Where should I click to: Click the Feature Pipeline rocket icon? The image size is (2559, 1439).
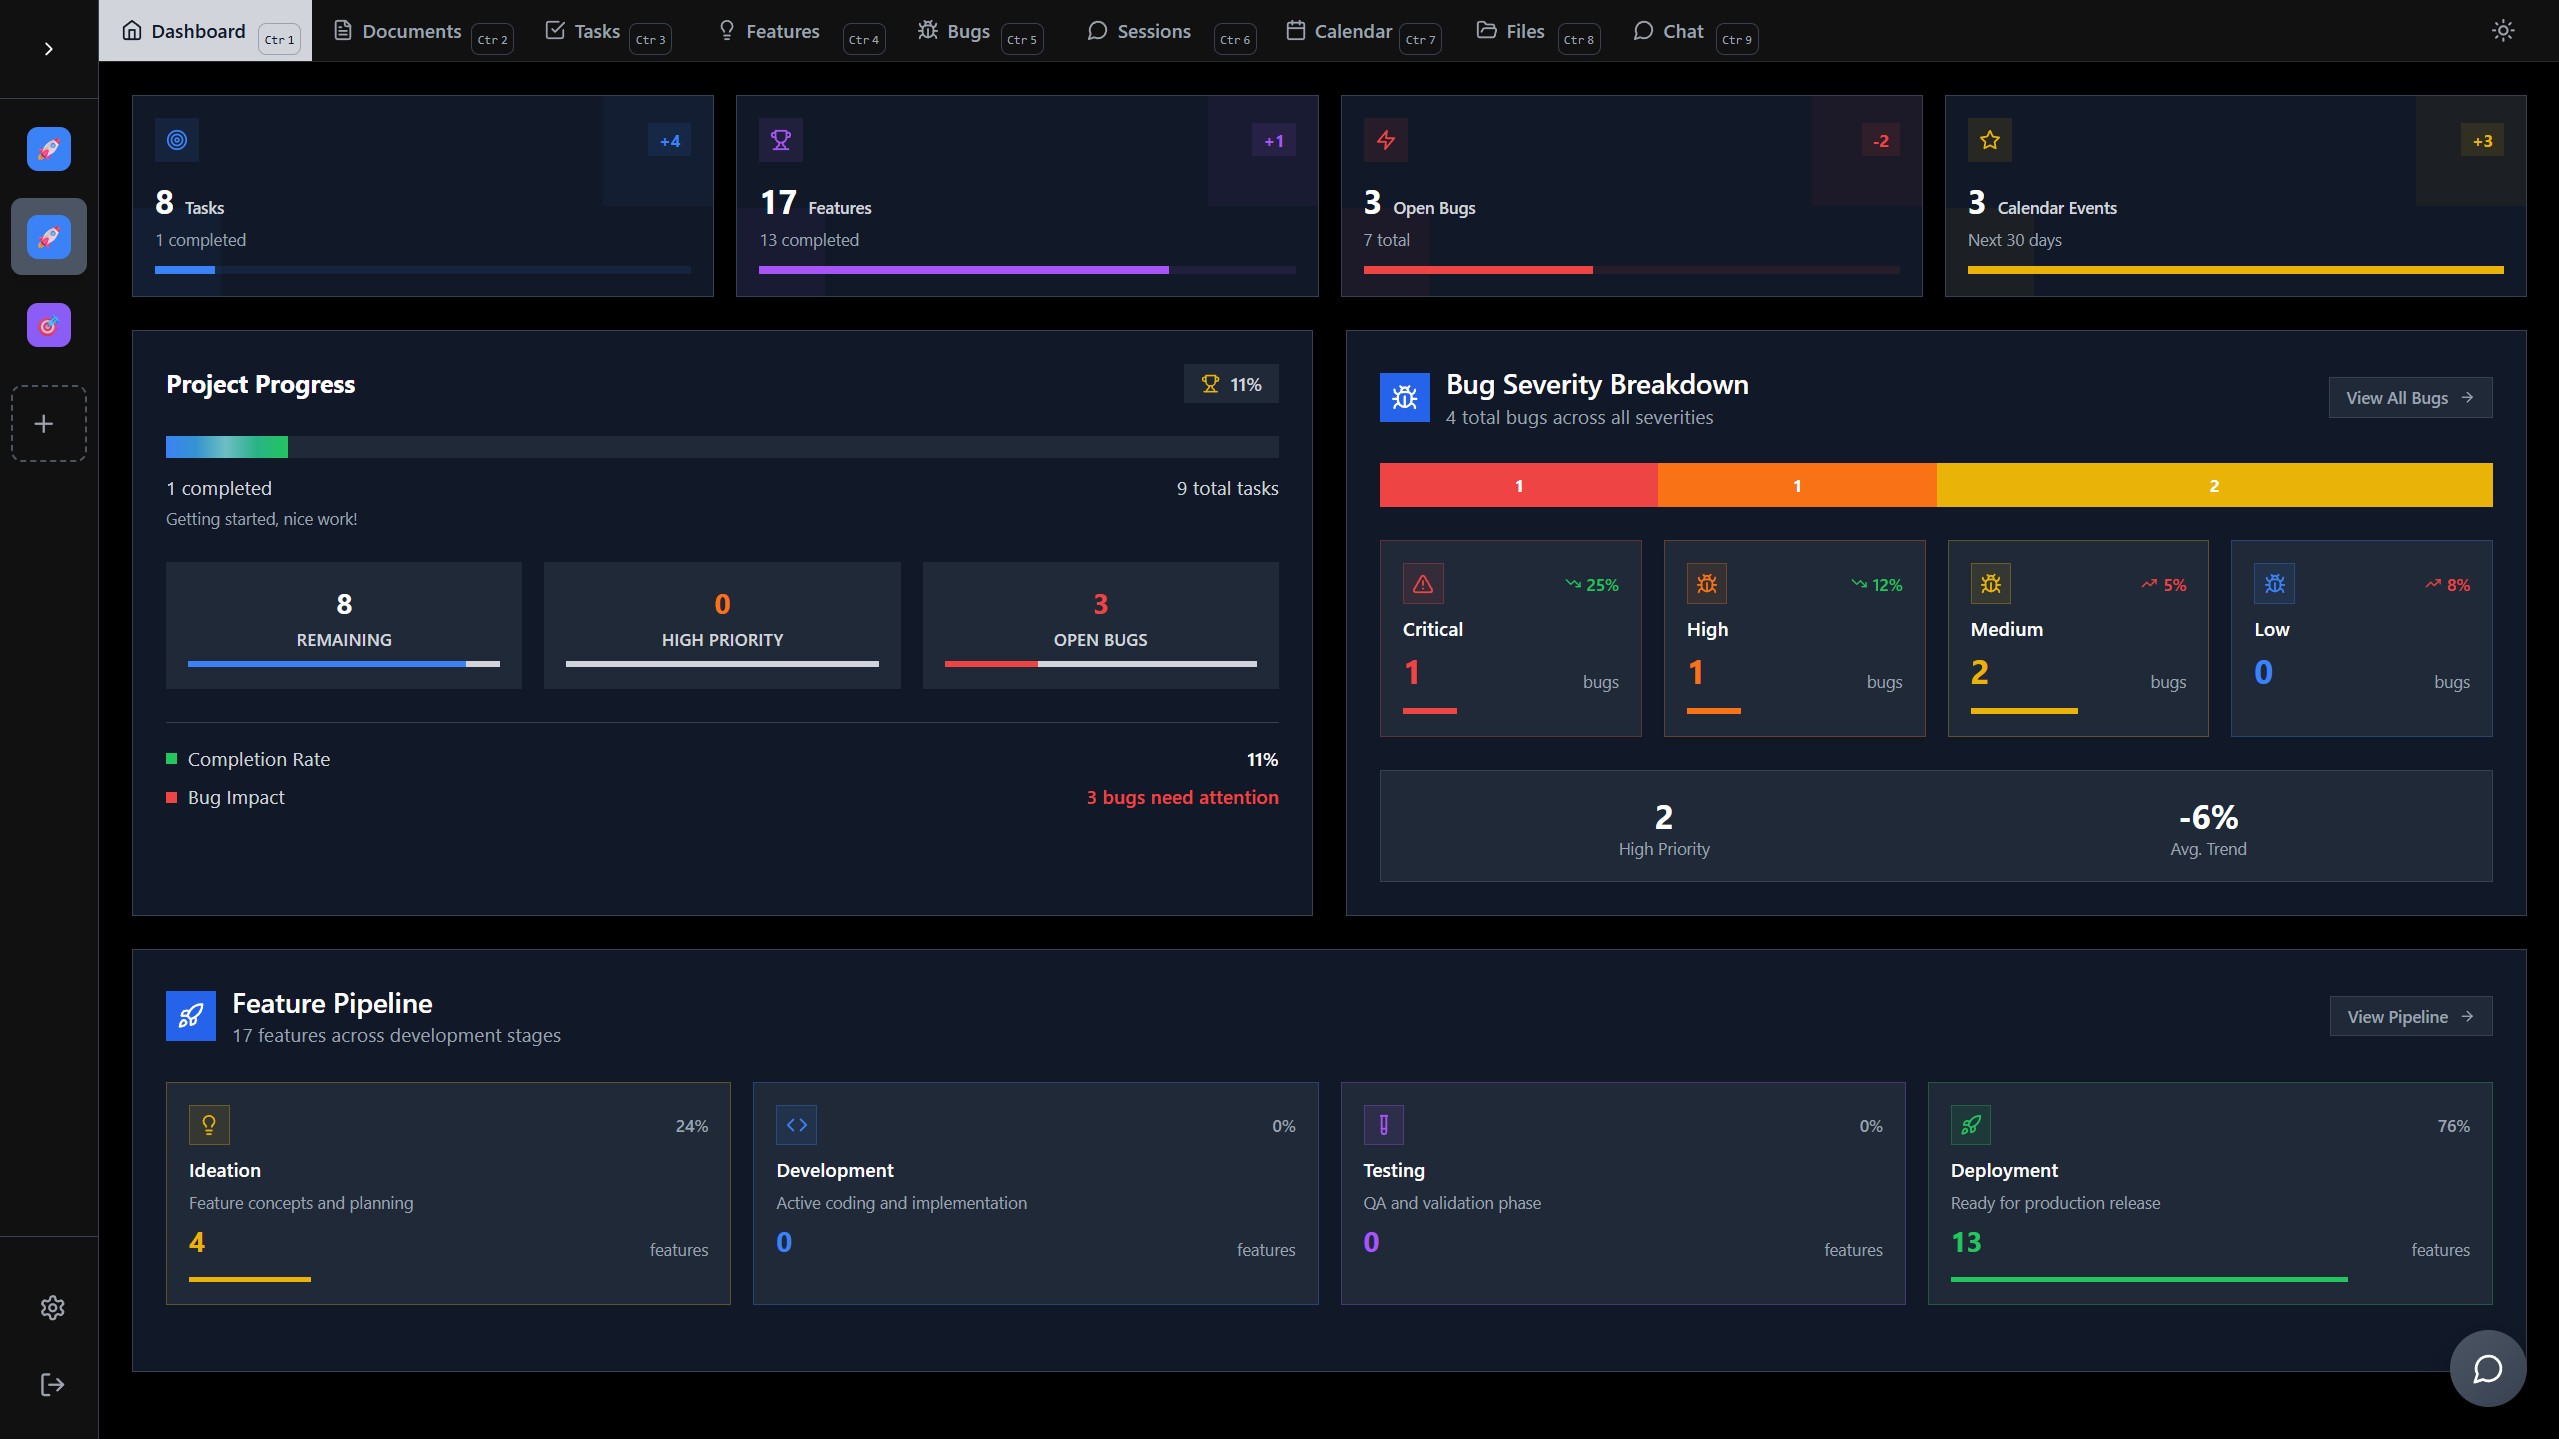(x=190, y=1016)
